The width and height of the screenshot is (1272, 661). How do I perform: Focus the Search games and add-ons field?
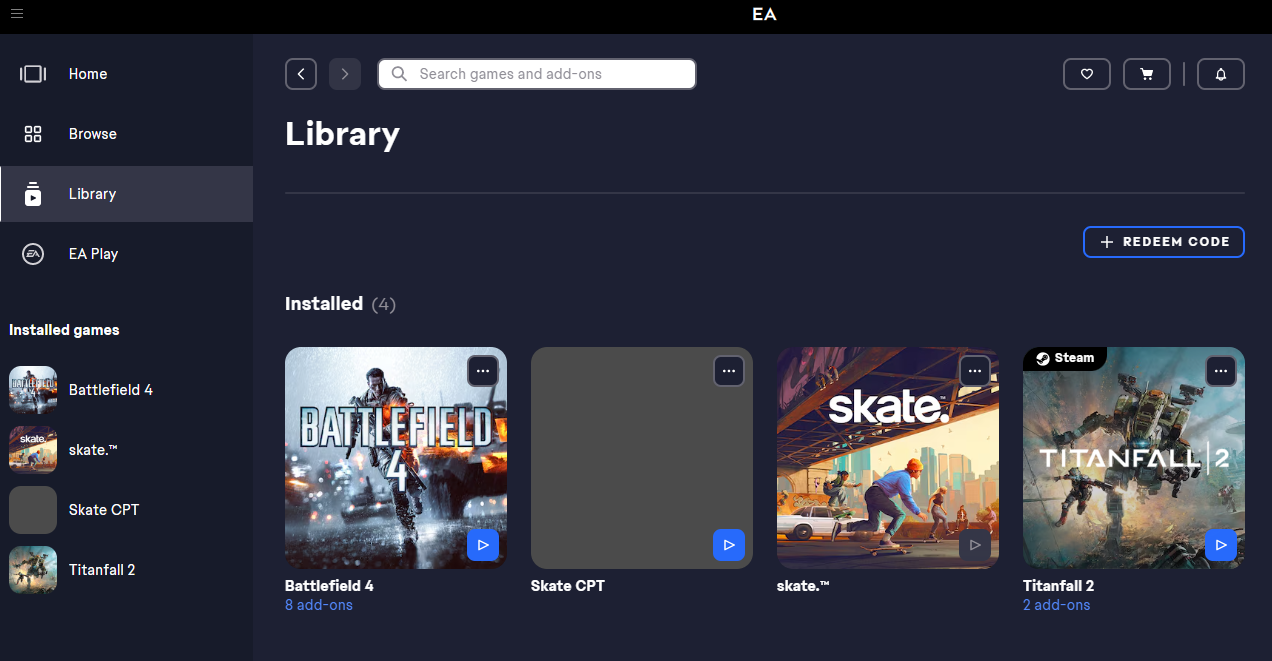click(x=536, y=74)
